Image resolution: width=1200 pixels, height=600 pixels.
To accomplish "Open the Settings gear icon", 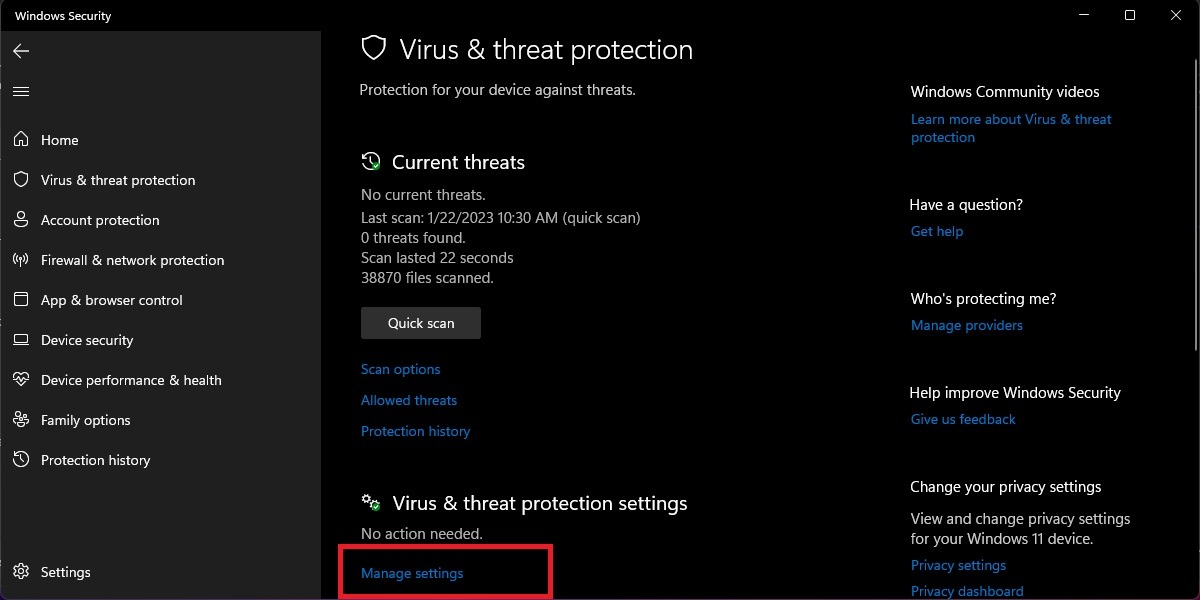I will click(20, 571).
